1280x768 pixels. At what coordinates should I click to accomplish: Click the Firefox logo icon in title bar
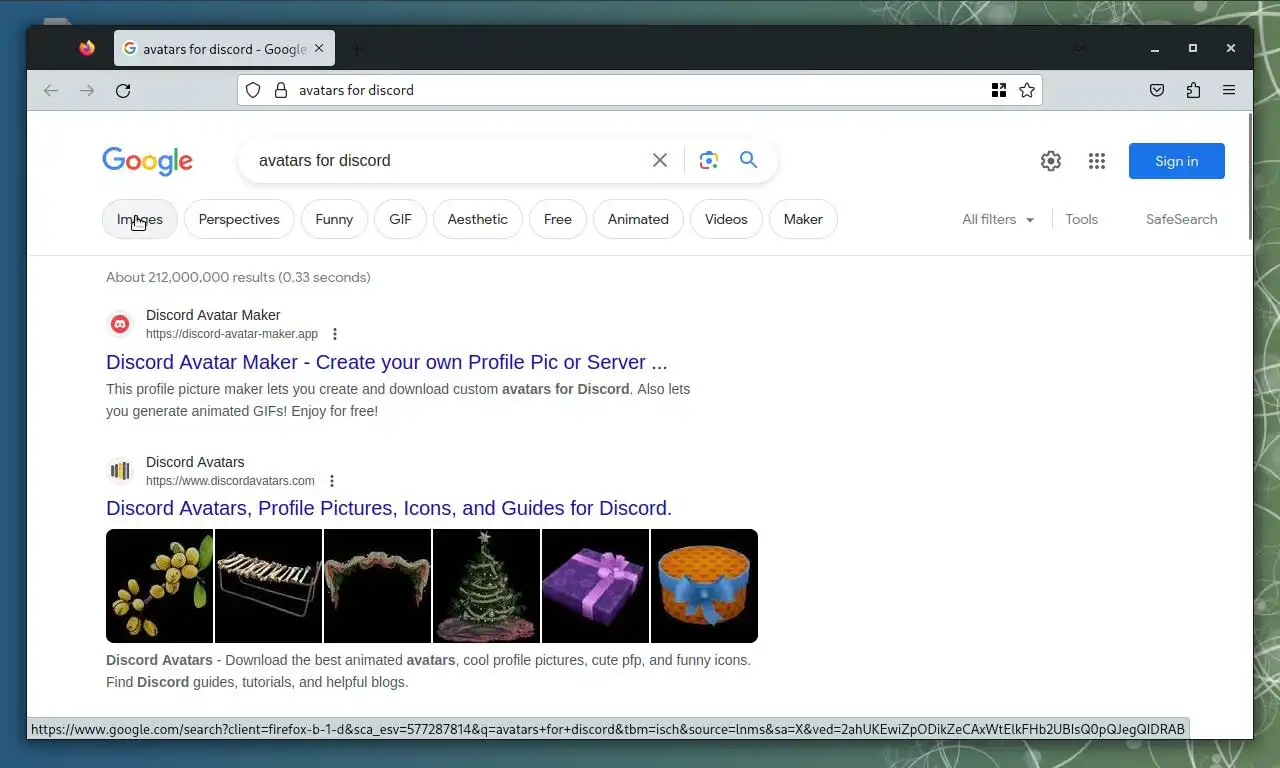pyautogui.click(x=87, y=48)
